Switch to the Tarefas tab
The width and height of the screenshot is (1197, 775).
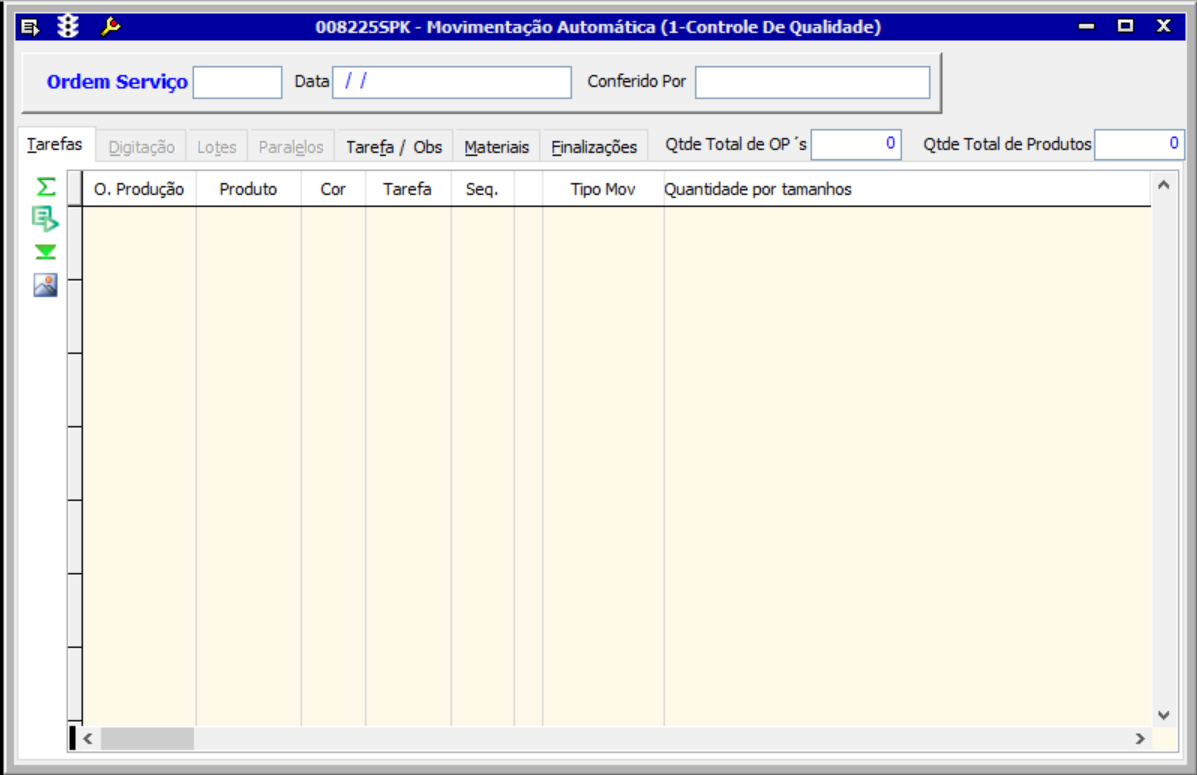55,144
